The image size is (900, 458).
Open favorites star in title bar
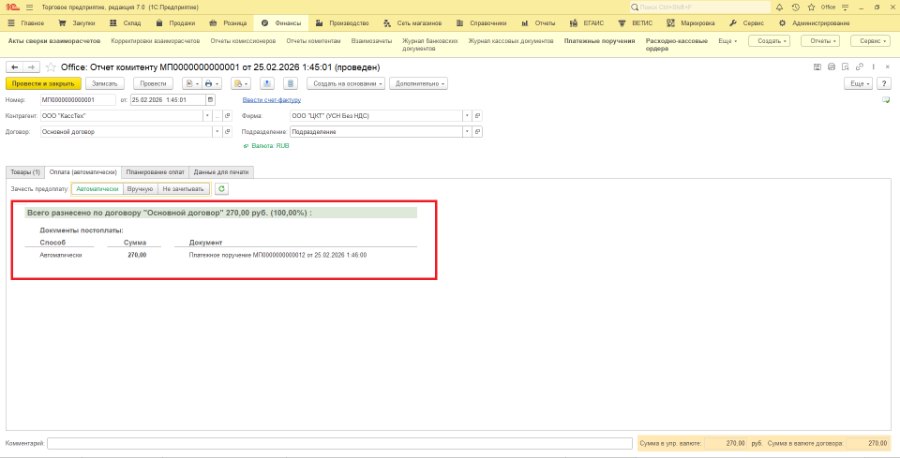click(811, 7)
